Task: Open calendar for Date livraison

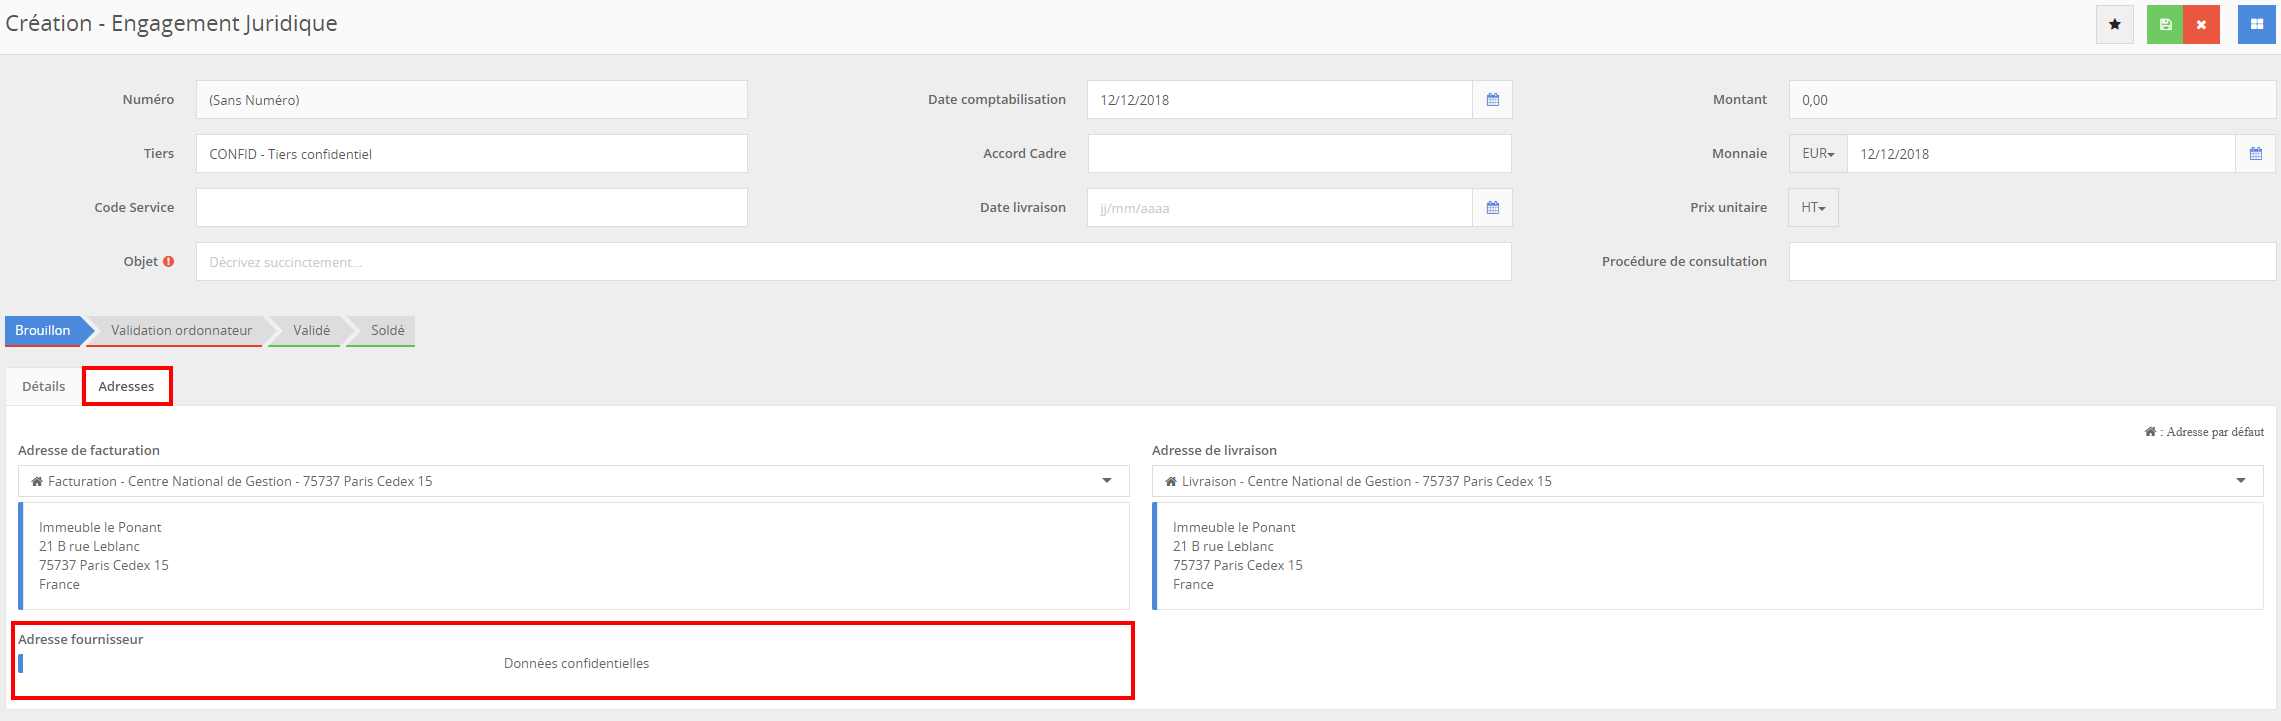Action: 1492,208
